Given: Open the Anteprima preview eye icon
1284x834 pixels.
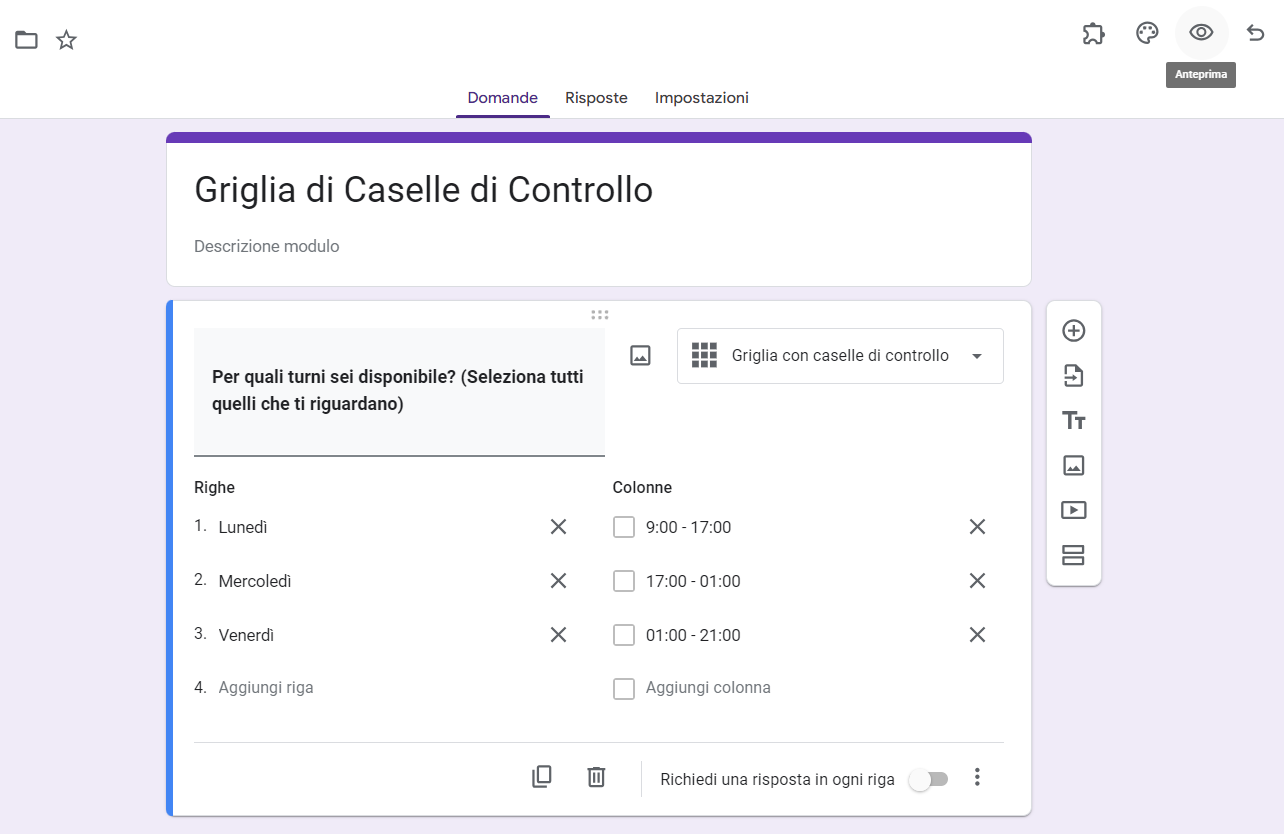Looking at the screenshot, I should [1201, 33].
